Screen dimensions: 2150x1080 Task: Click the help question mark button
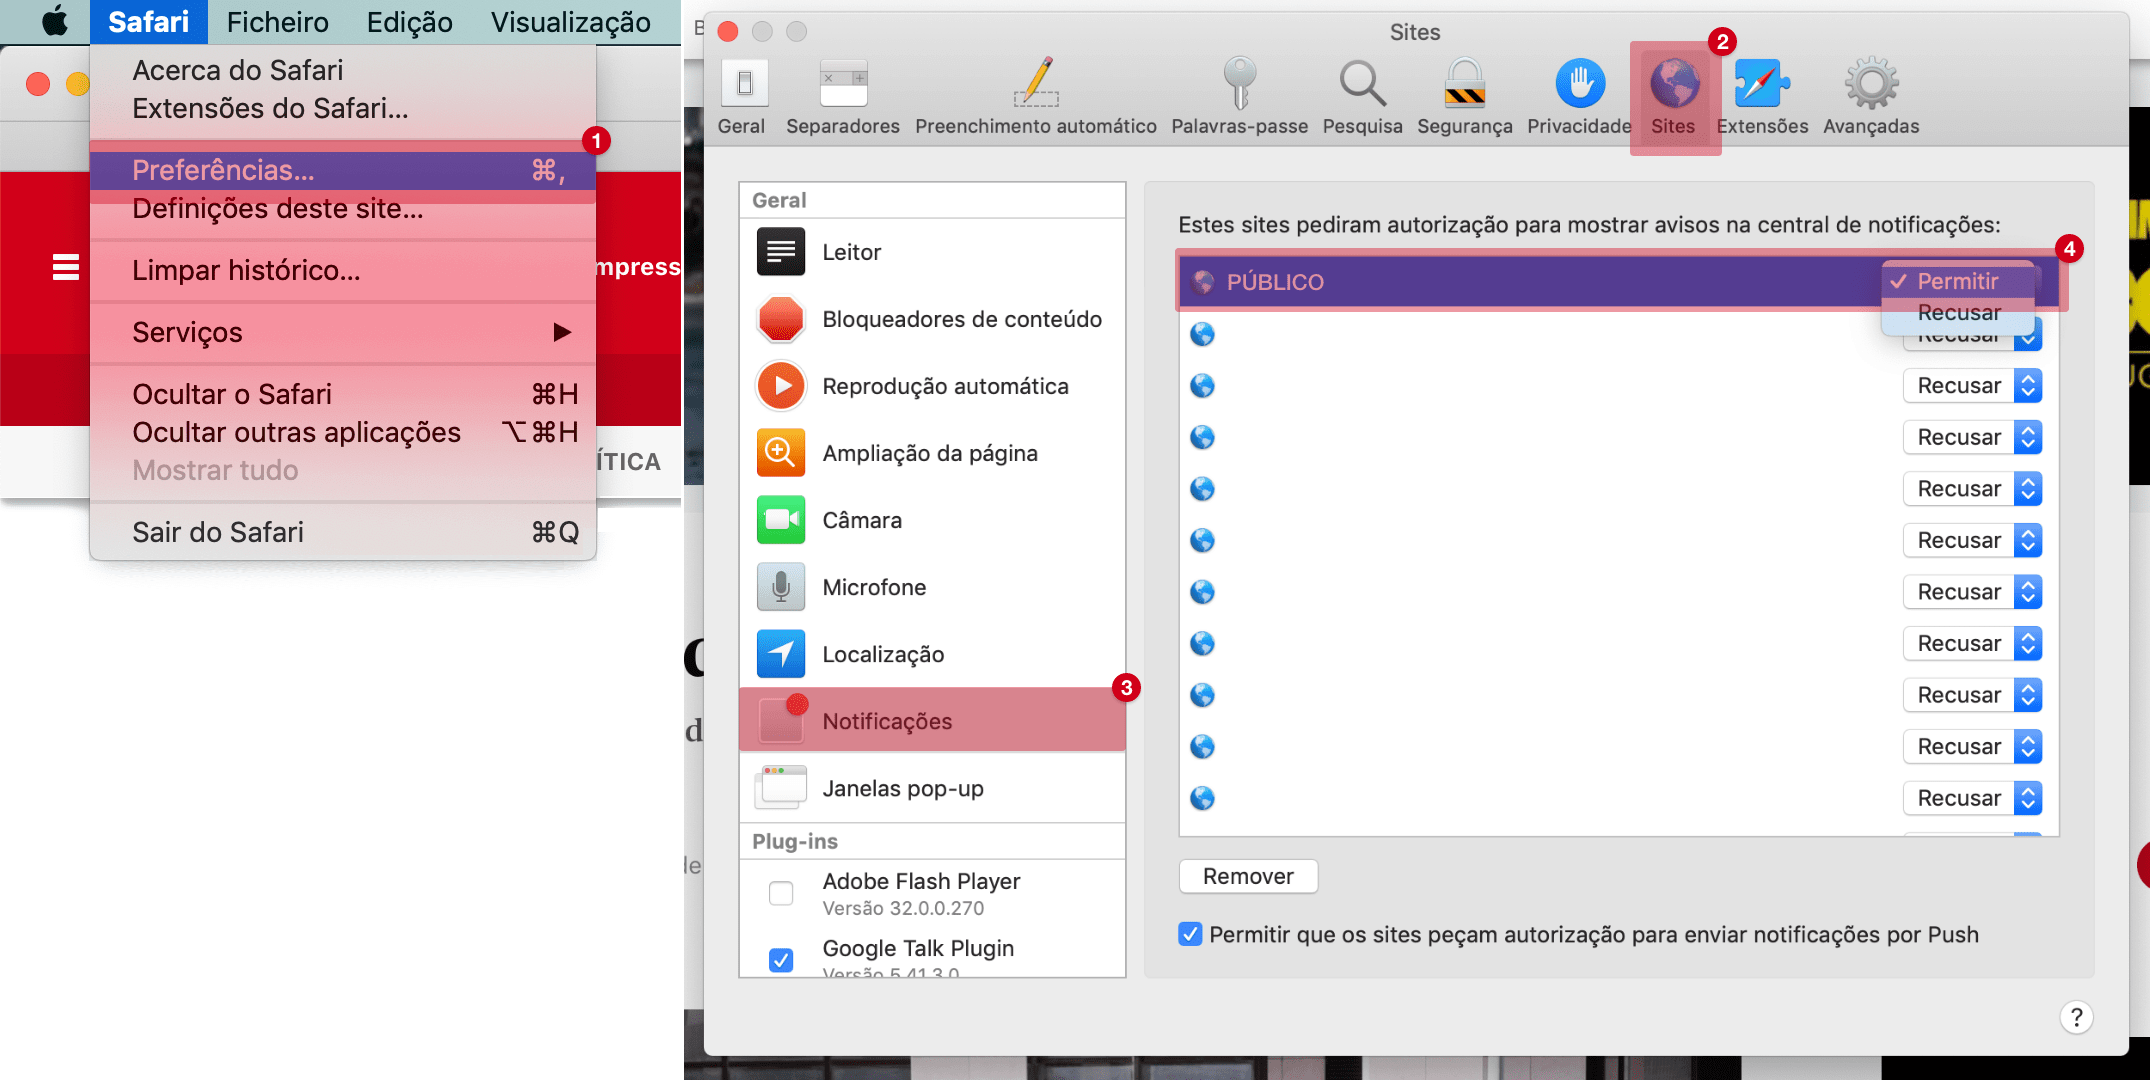2076,1017
